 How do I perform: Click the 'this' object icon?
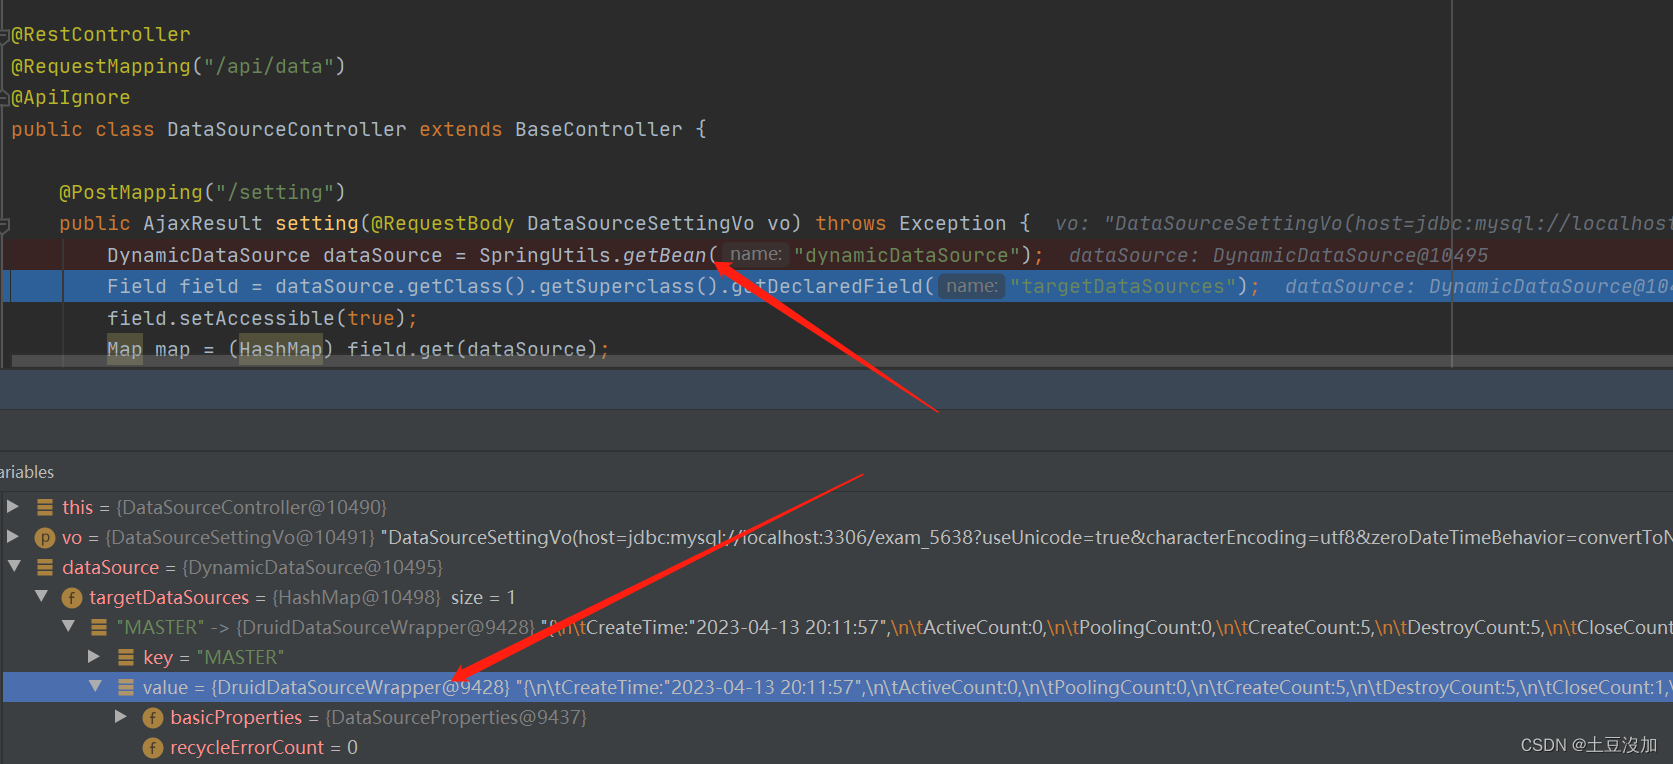coord(45,507)
